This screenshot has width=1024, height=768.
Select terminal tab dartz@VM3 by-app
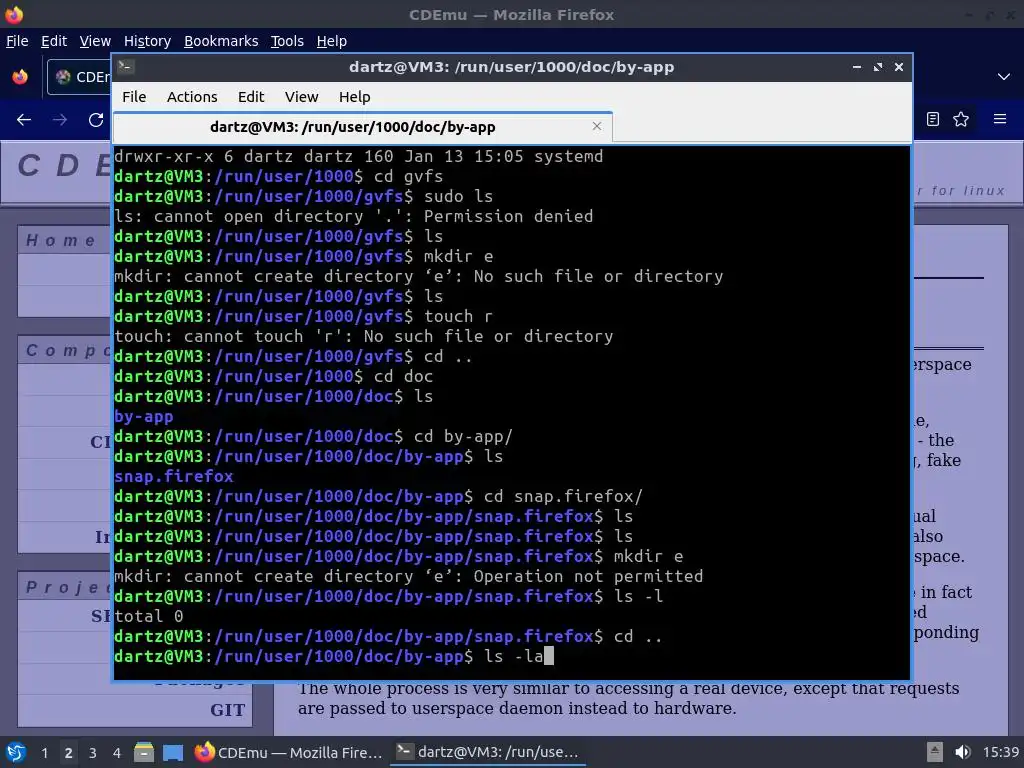click(353, 127)
